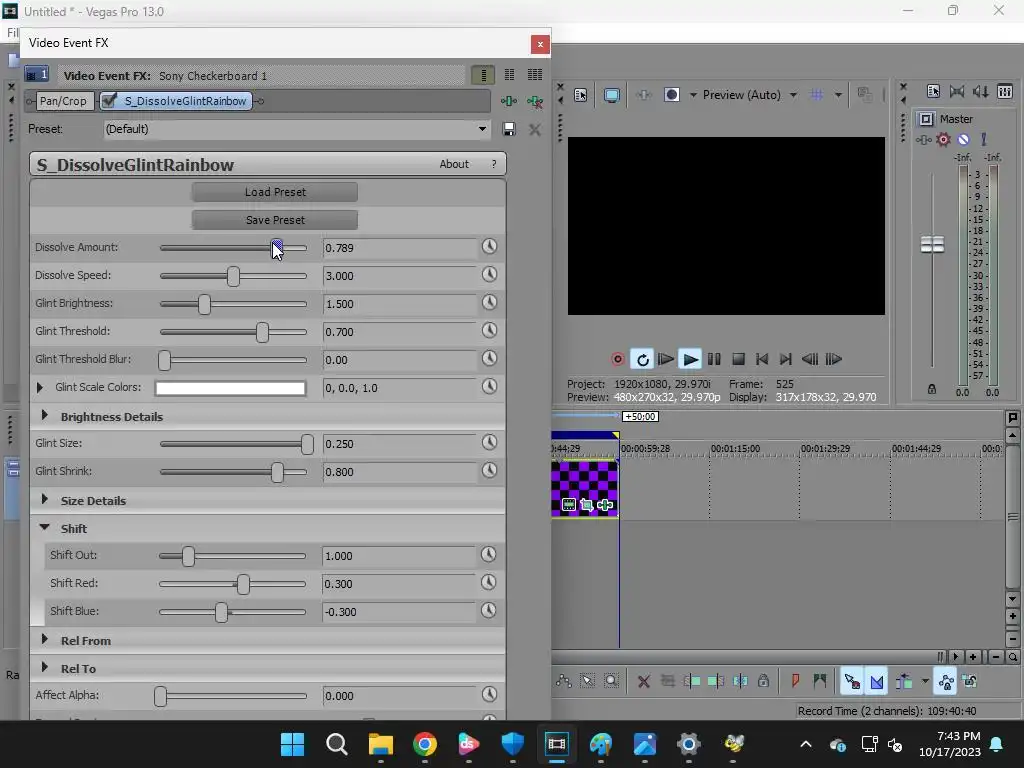Toggle Lock Envelopes to Events button
1024x768 pixels.
[x=946, y=682]
